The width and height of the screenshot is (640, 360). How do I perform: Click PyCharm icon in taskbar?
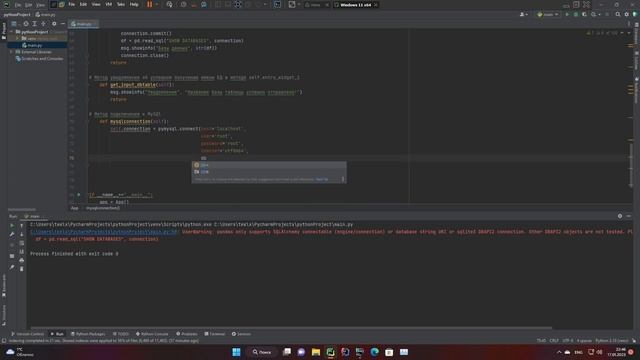coord(330,352)
